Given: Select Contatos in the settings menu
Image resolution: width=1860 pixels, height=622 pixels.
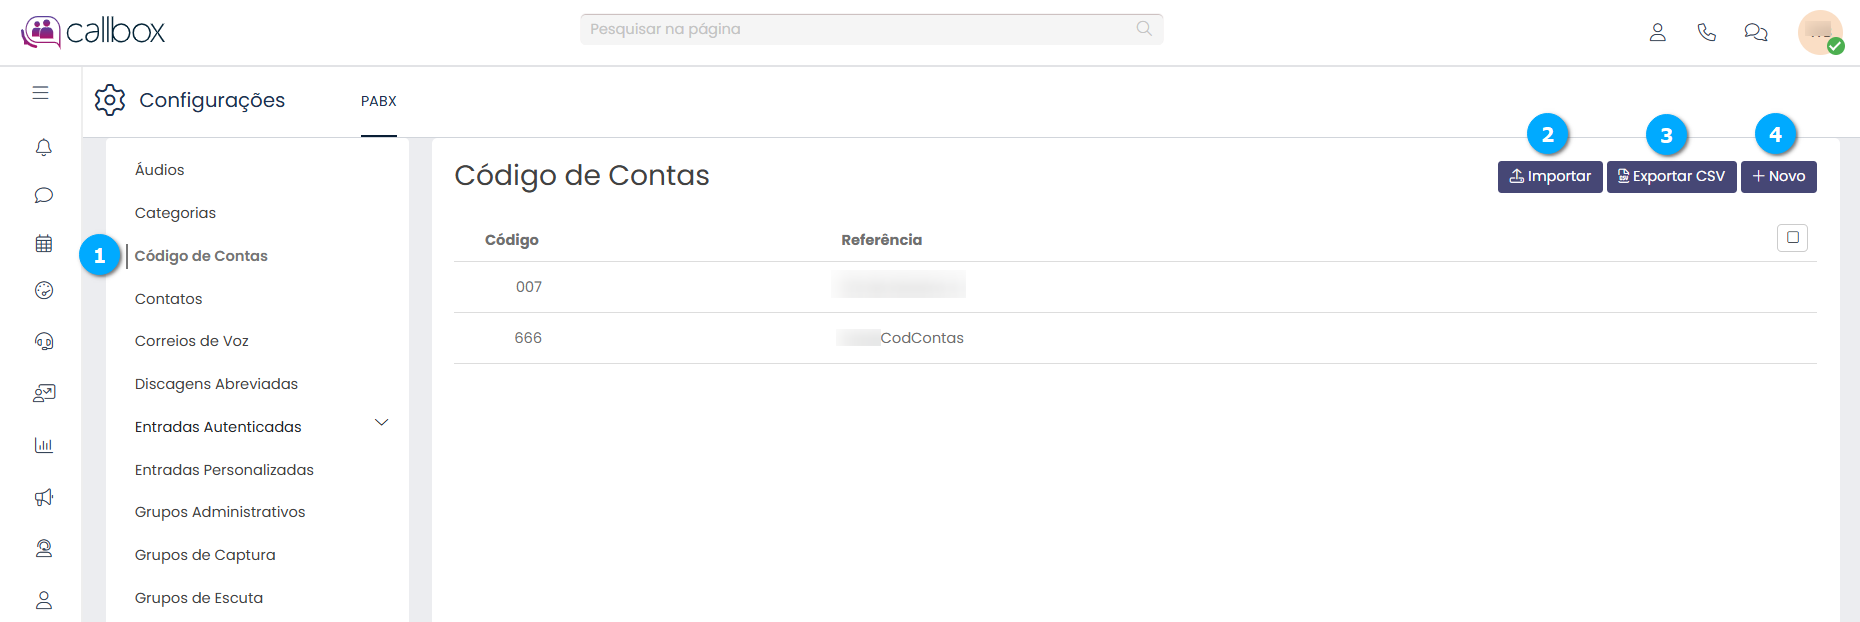Looking at the screenshot, I should coord(168,298).
